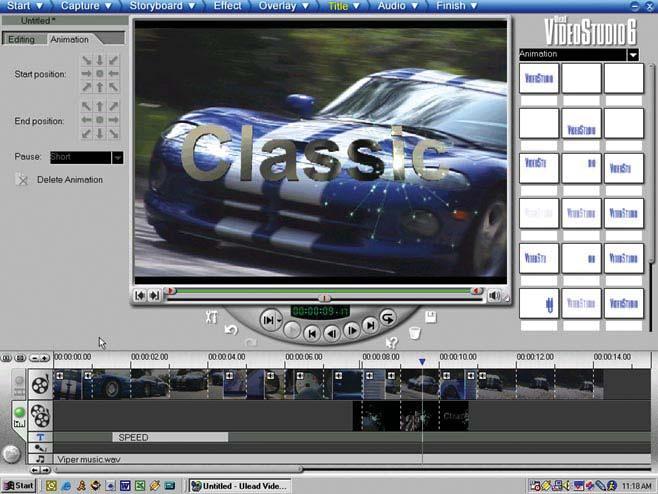
Task: Click the video track film reel icon
Action: click(x=40, y=384)
